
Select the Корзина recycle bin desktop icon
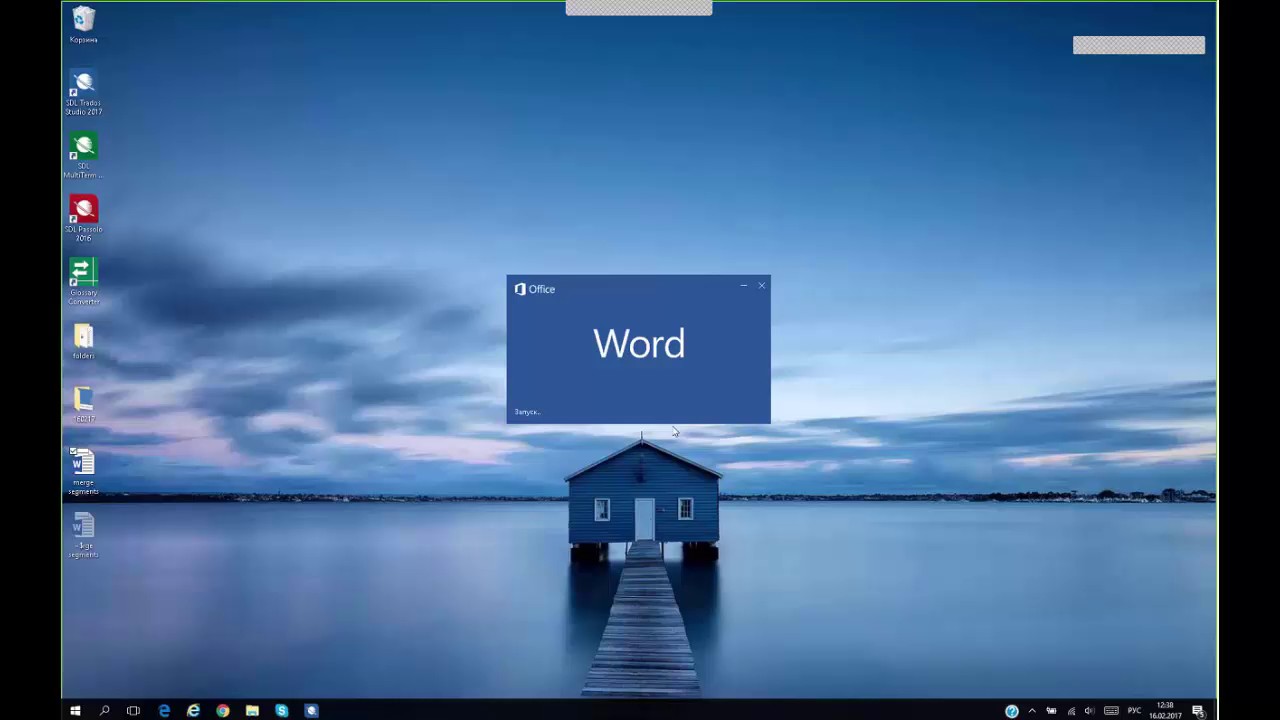[x=84, y=25]
